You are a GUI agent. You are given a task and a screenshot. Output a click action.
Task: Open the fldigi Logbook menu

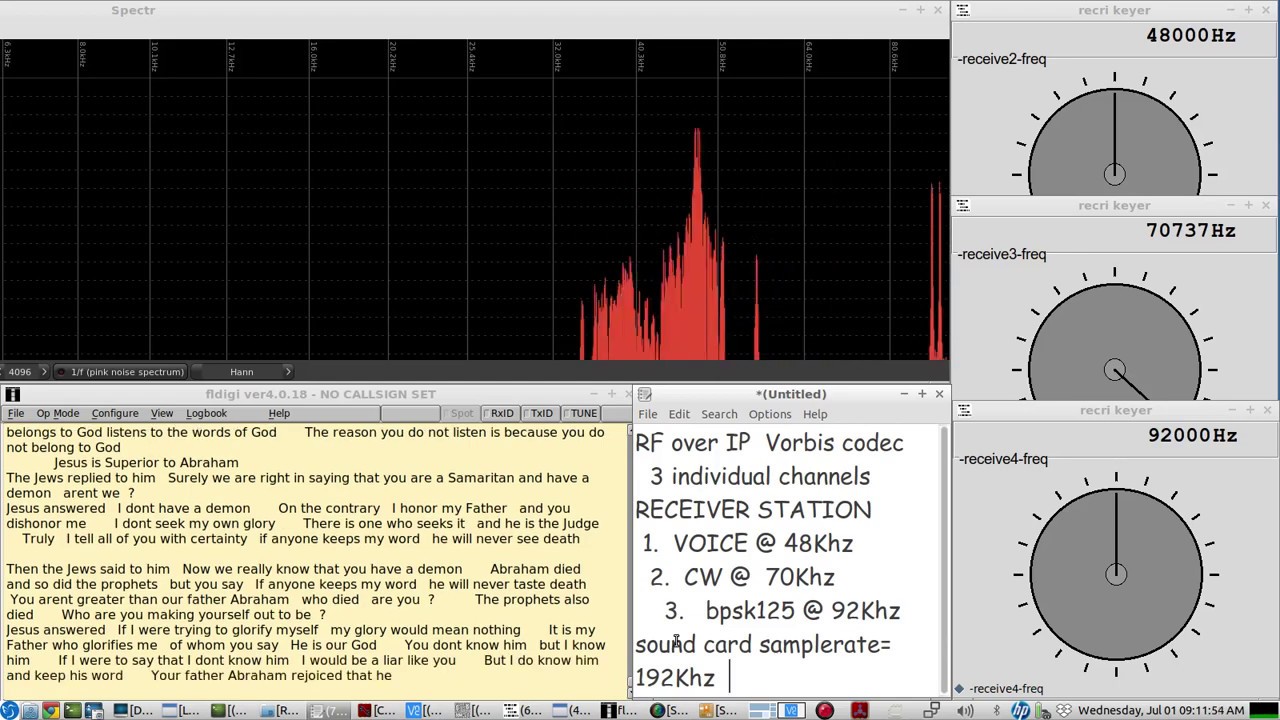[206, 413]
